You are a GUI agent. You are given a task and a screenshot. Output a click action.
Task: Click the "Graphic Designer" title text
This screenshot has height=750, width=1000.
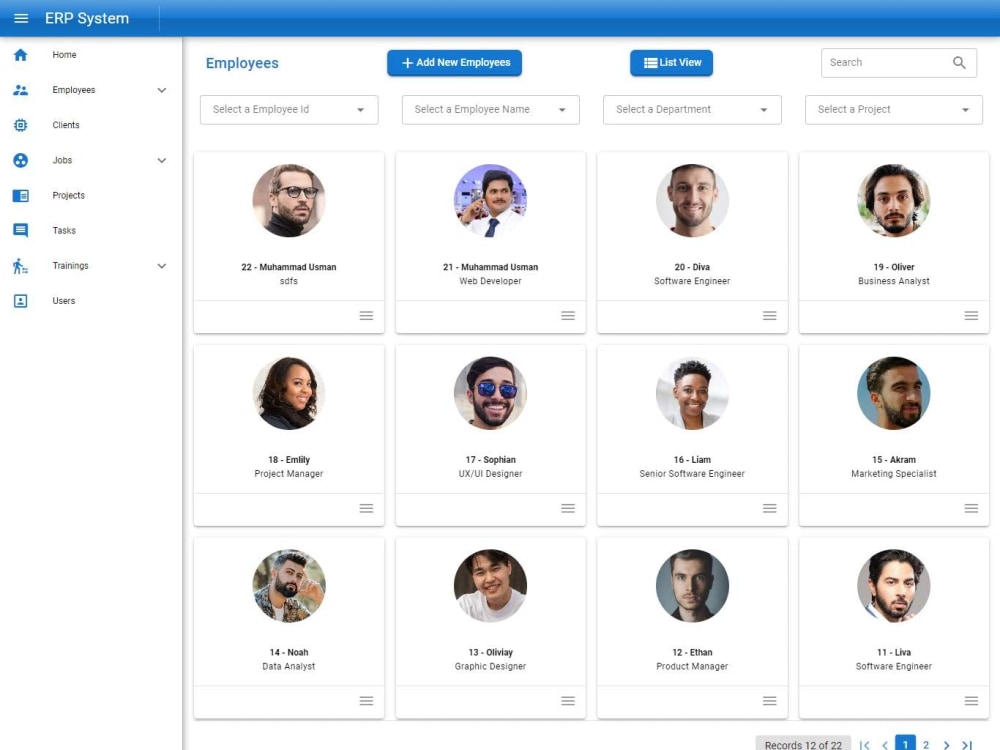(490, 666)
